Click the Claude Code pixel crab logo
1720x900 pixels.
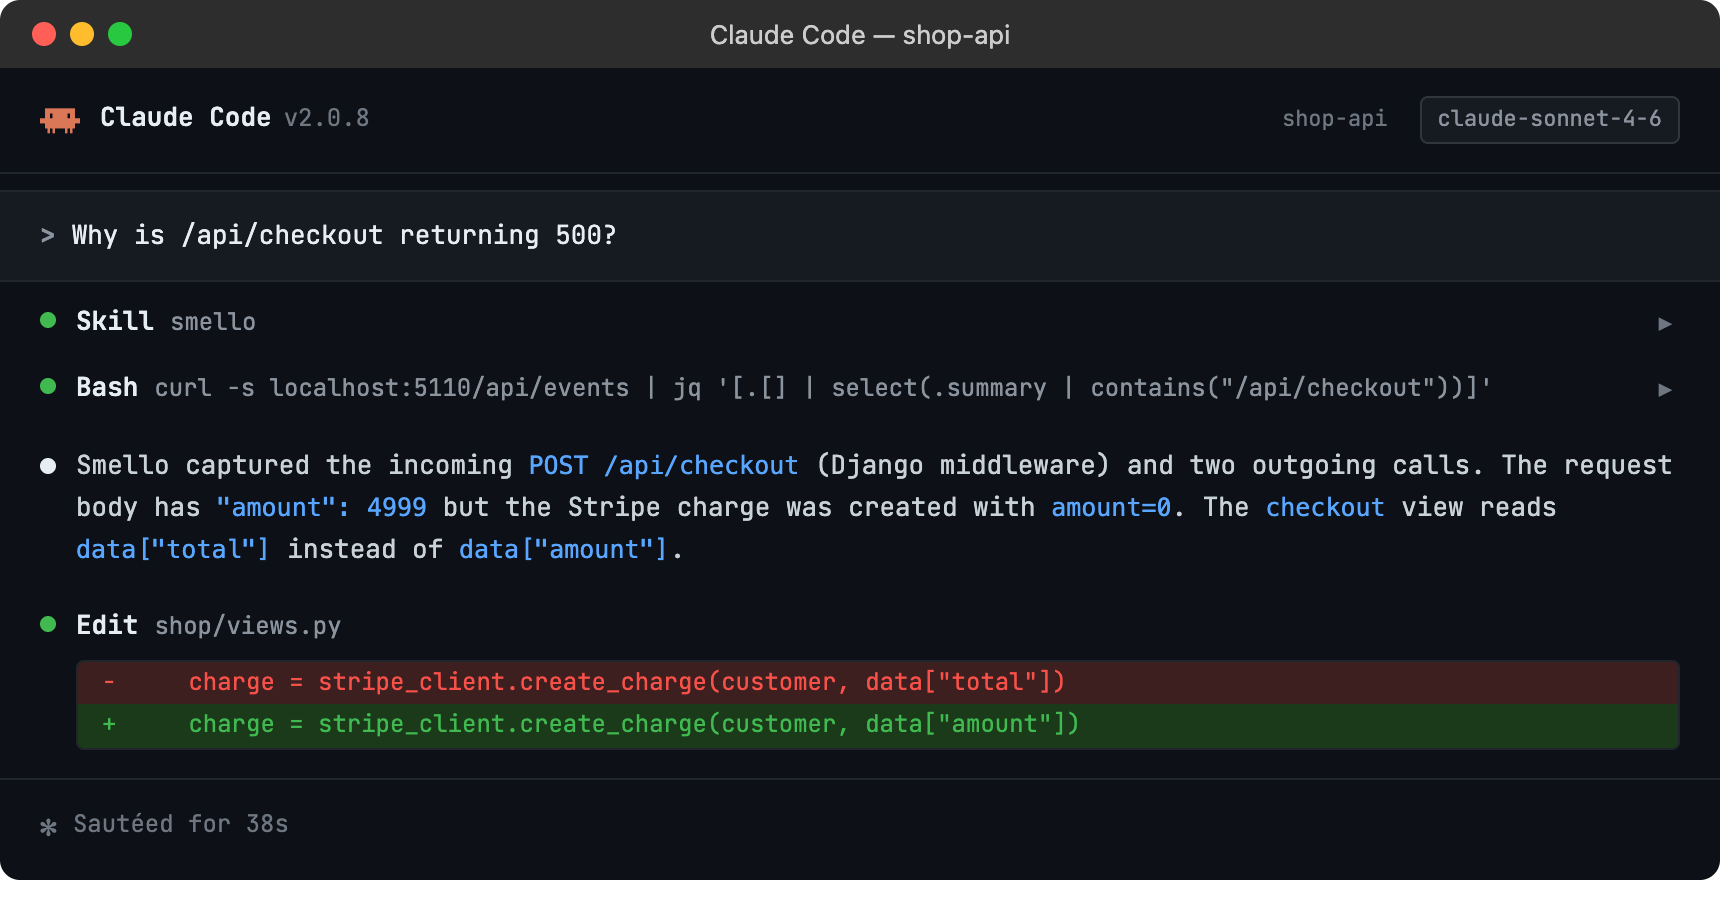(60, 120)
